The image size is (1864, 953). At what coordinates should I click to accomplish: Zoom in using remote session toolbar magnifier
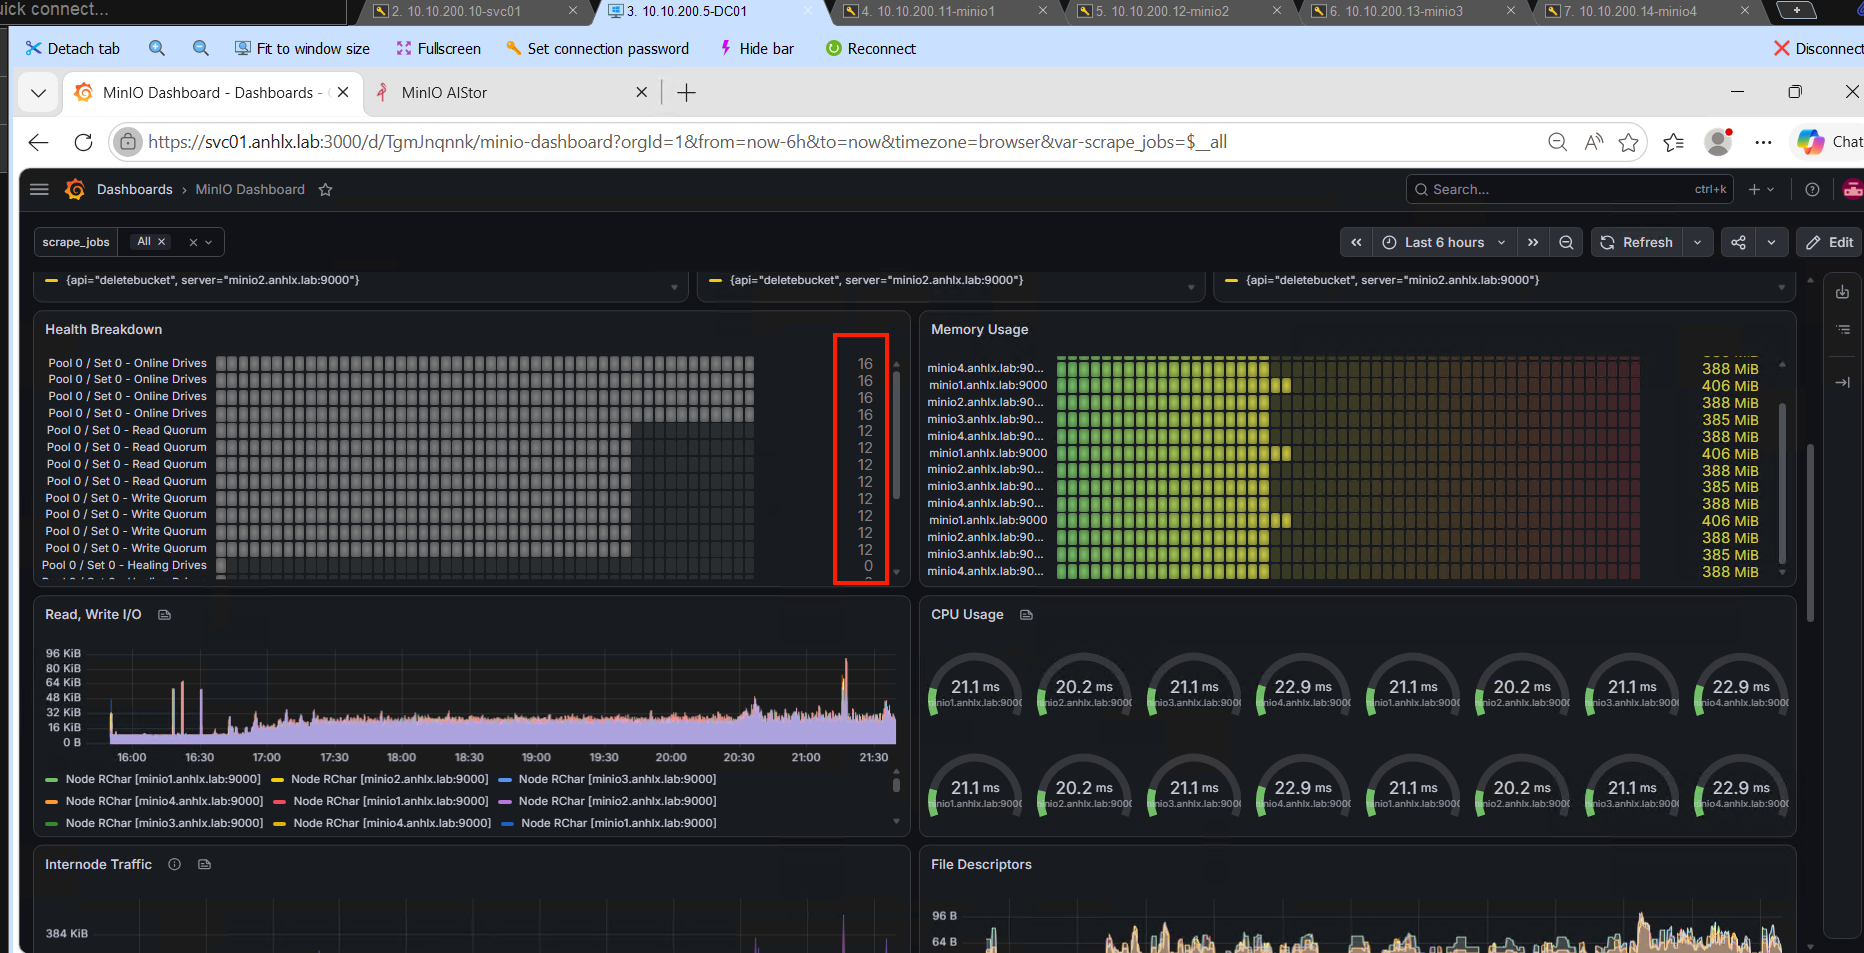157,48
